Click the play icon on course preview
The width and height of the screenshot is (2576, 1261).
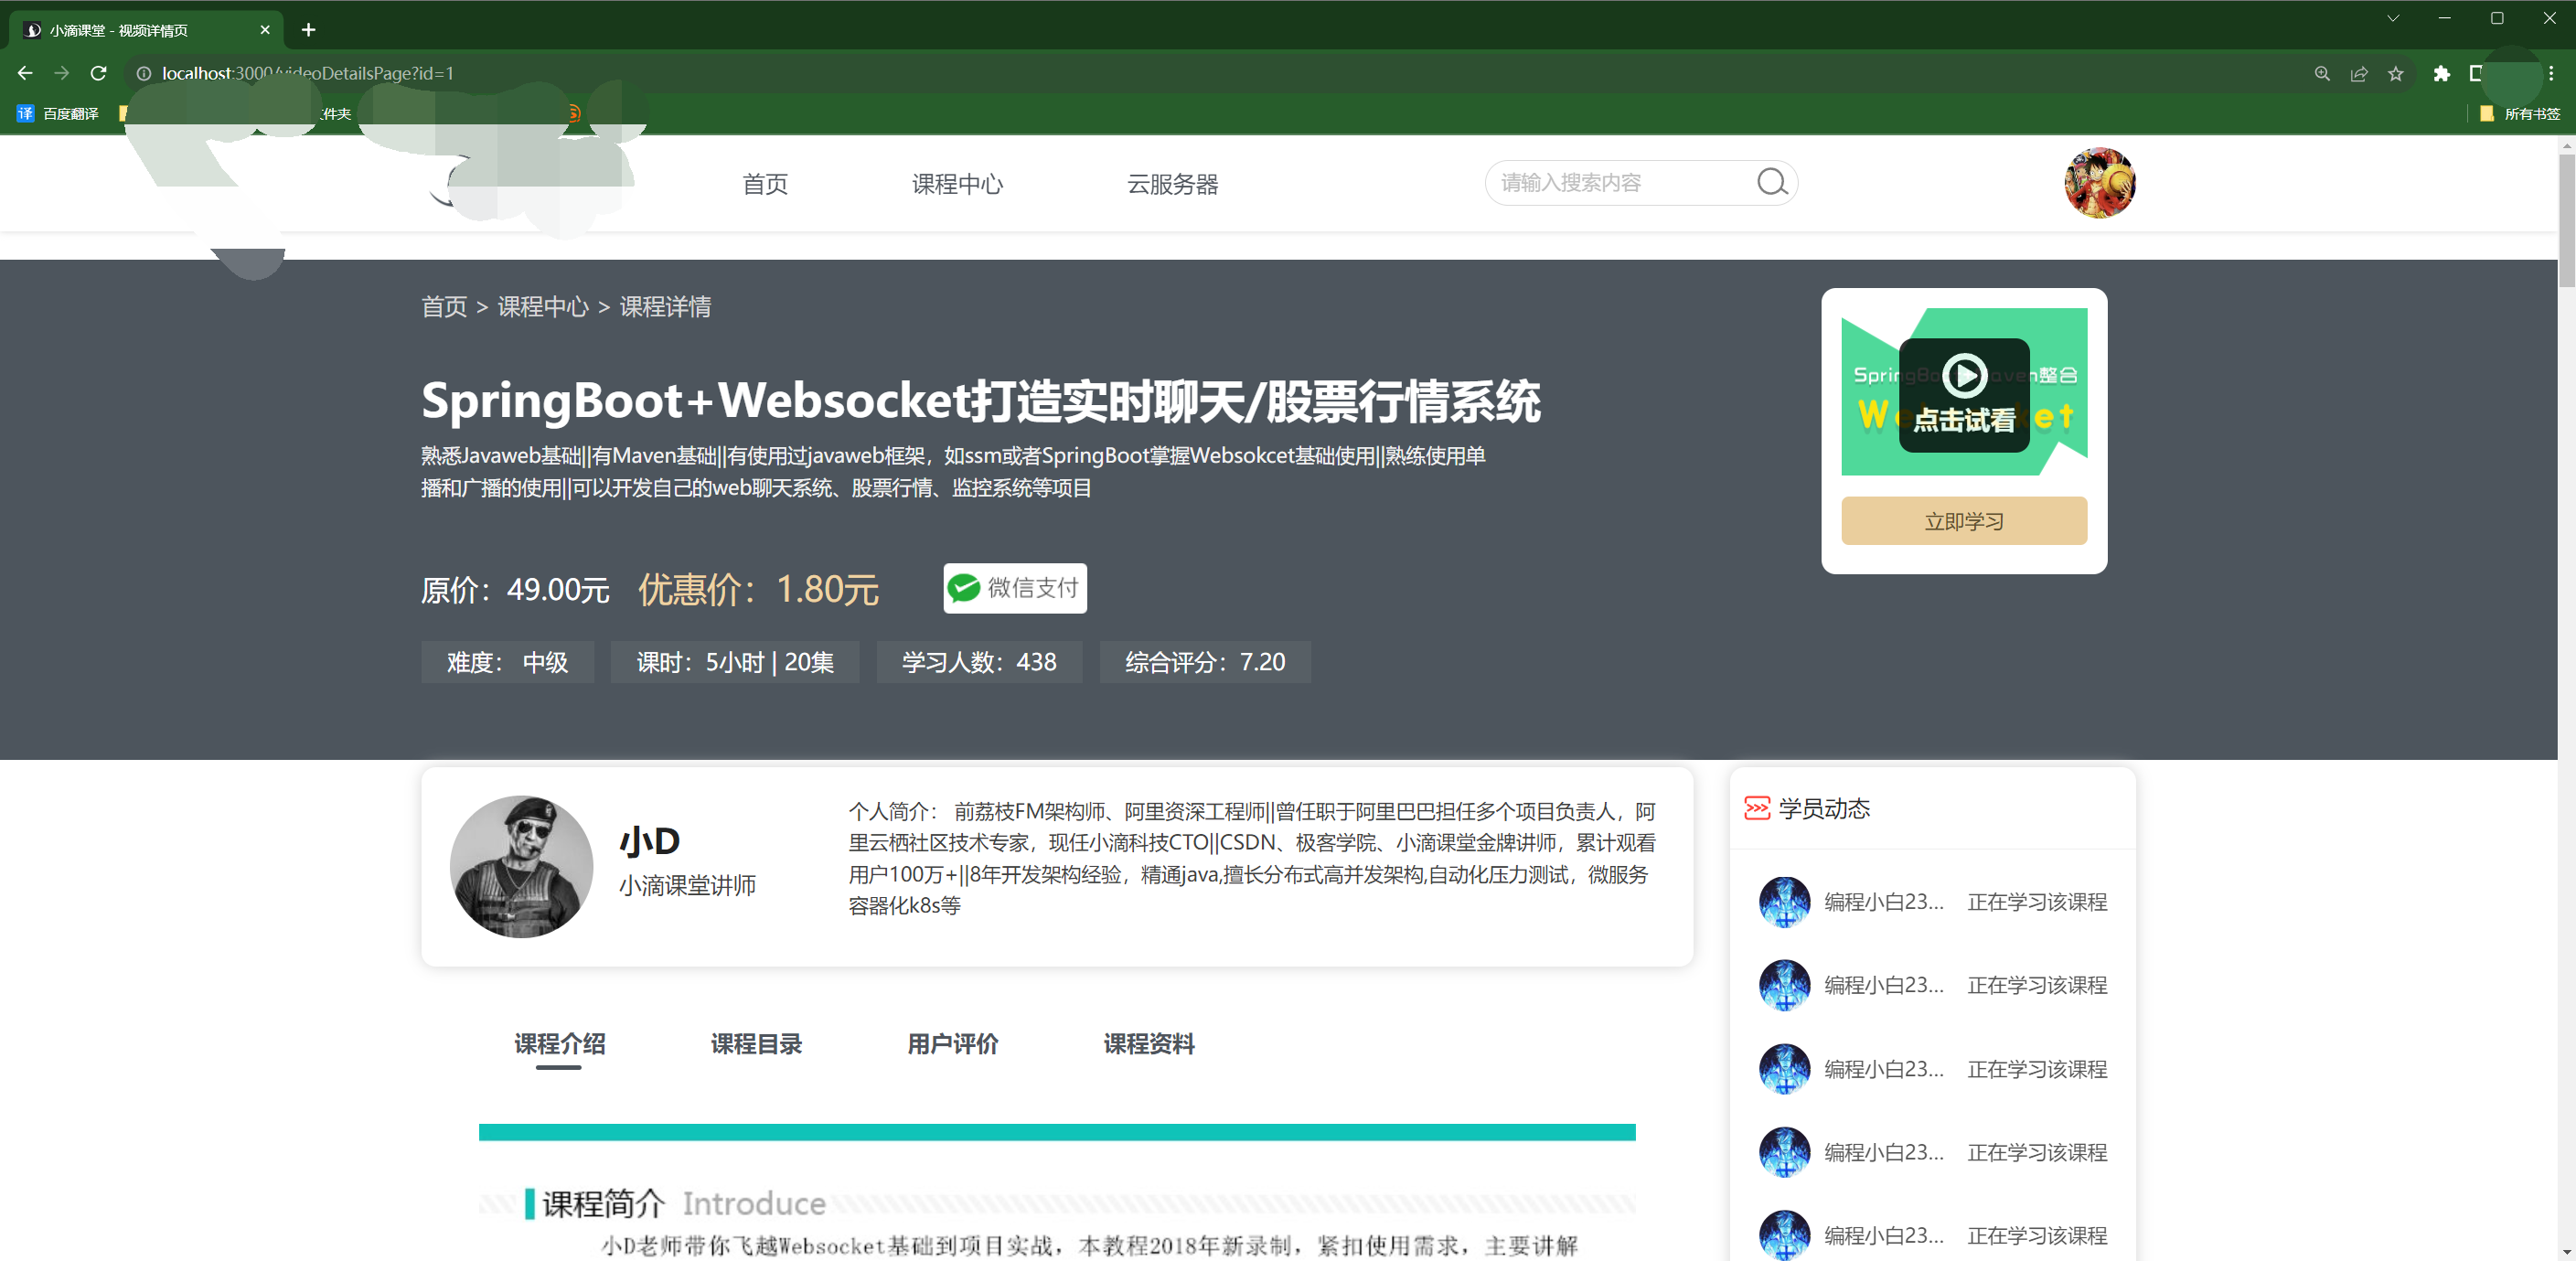1965,375
